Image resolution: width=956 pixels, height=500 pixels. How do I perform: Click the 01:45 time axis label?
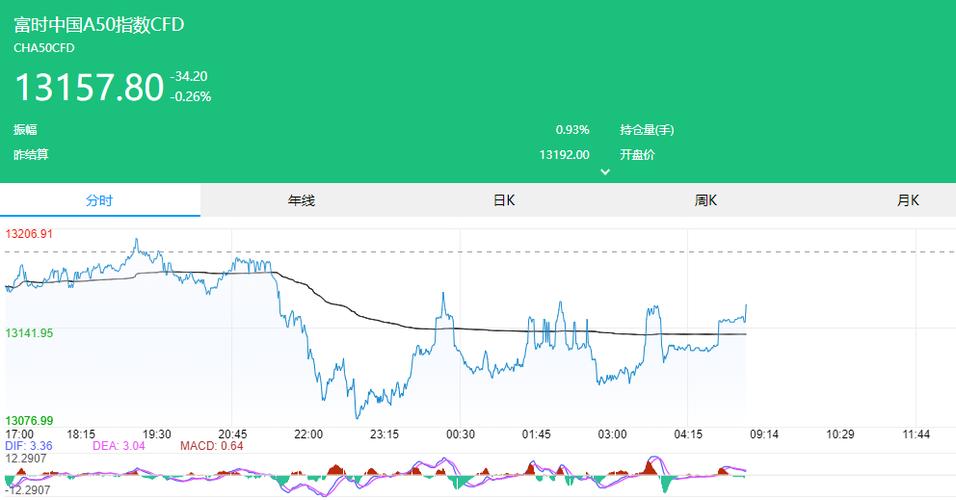coord(536,434)
